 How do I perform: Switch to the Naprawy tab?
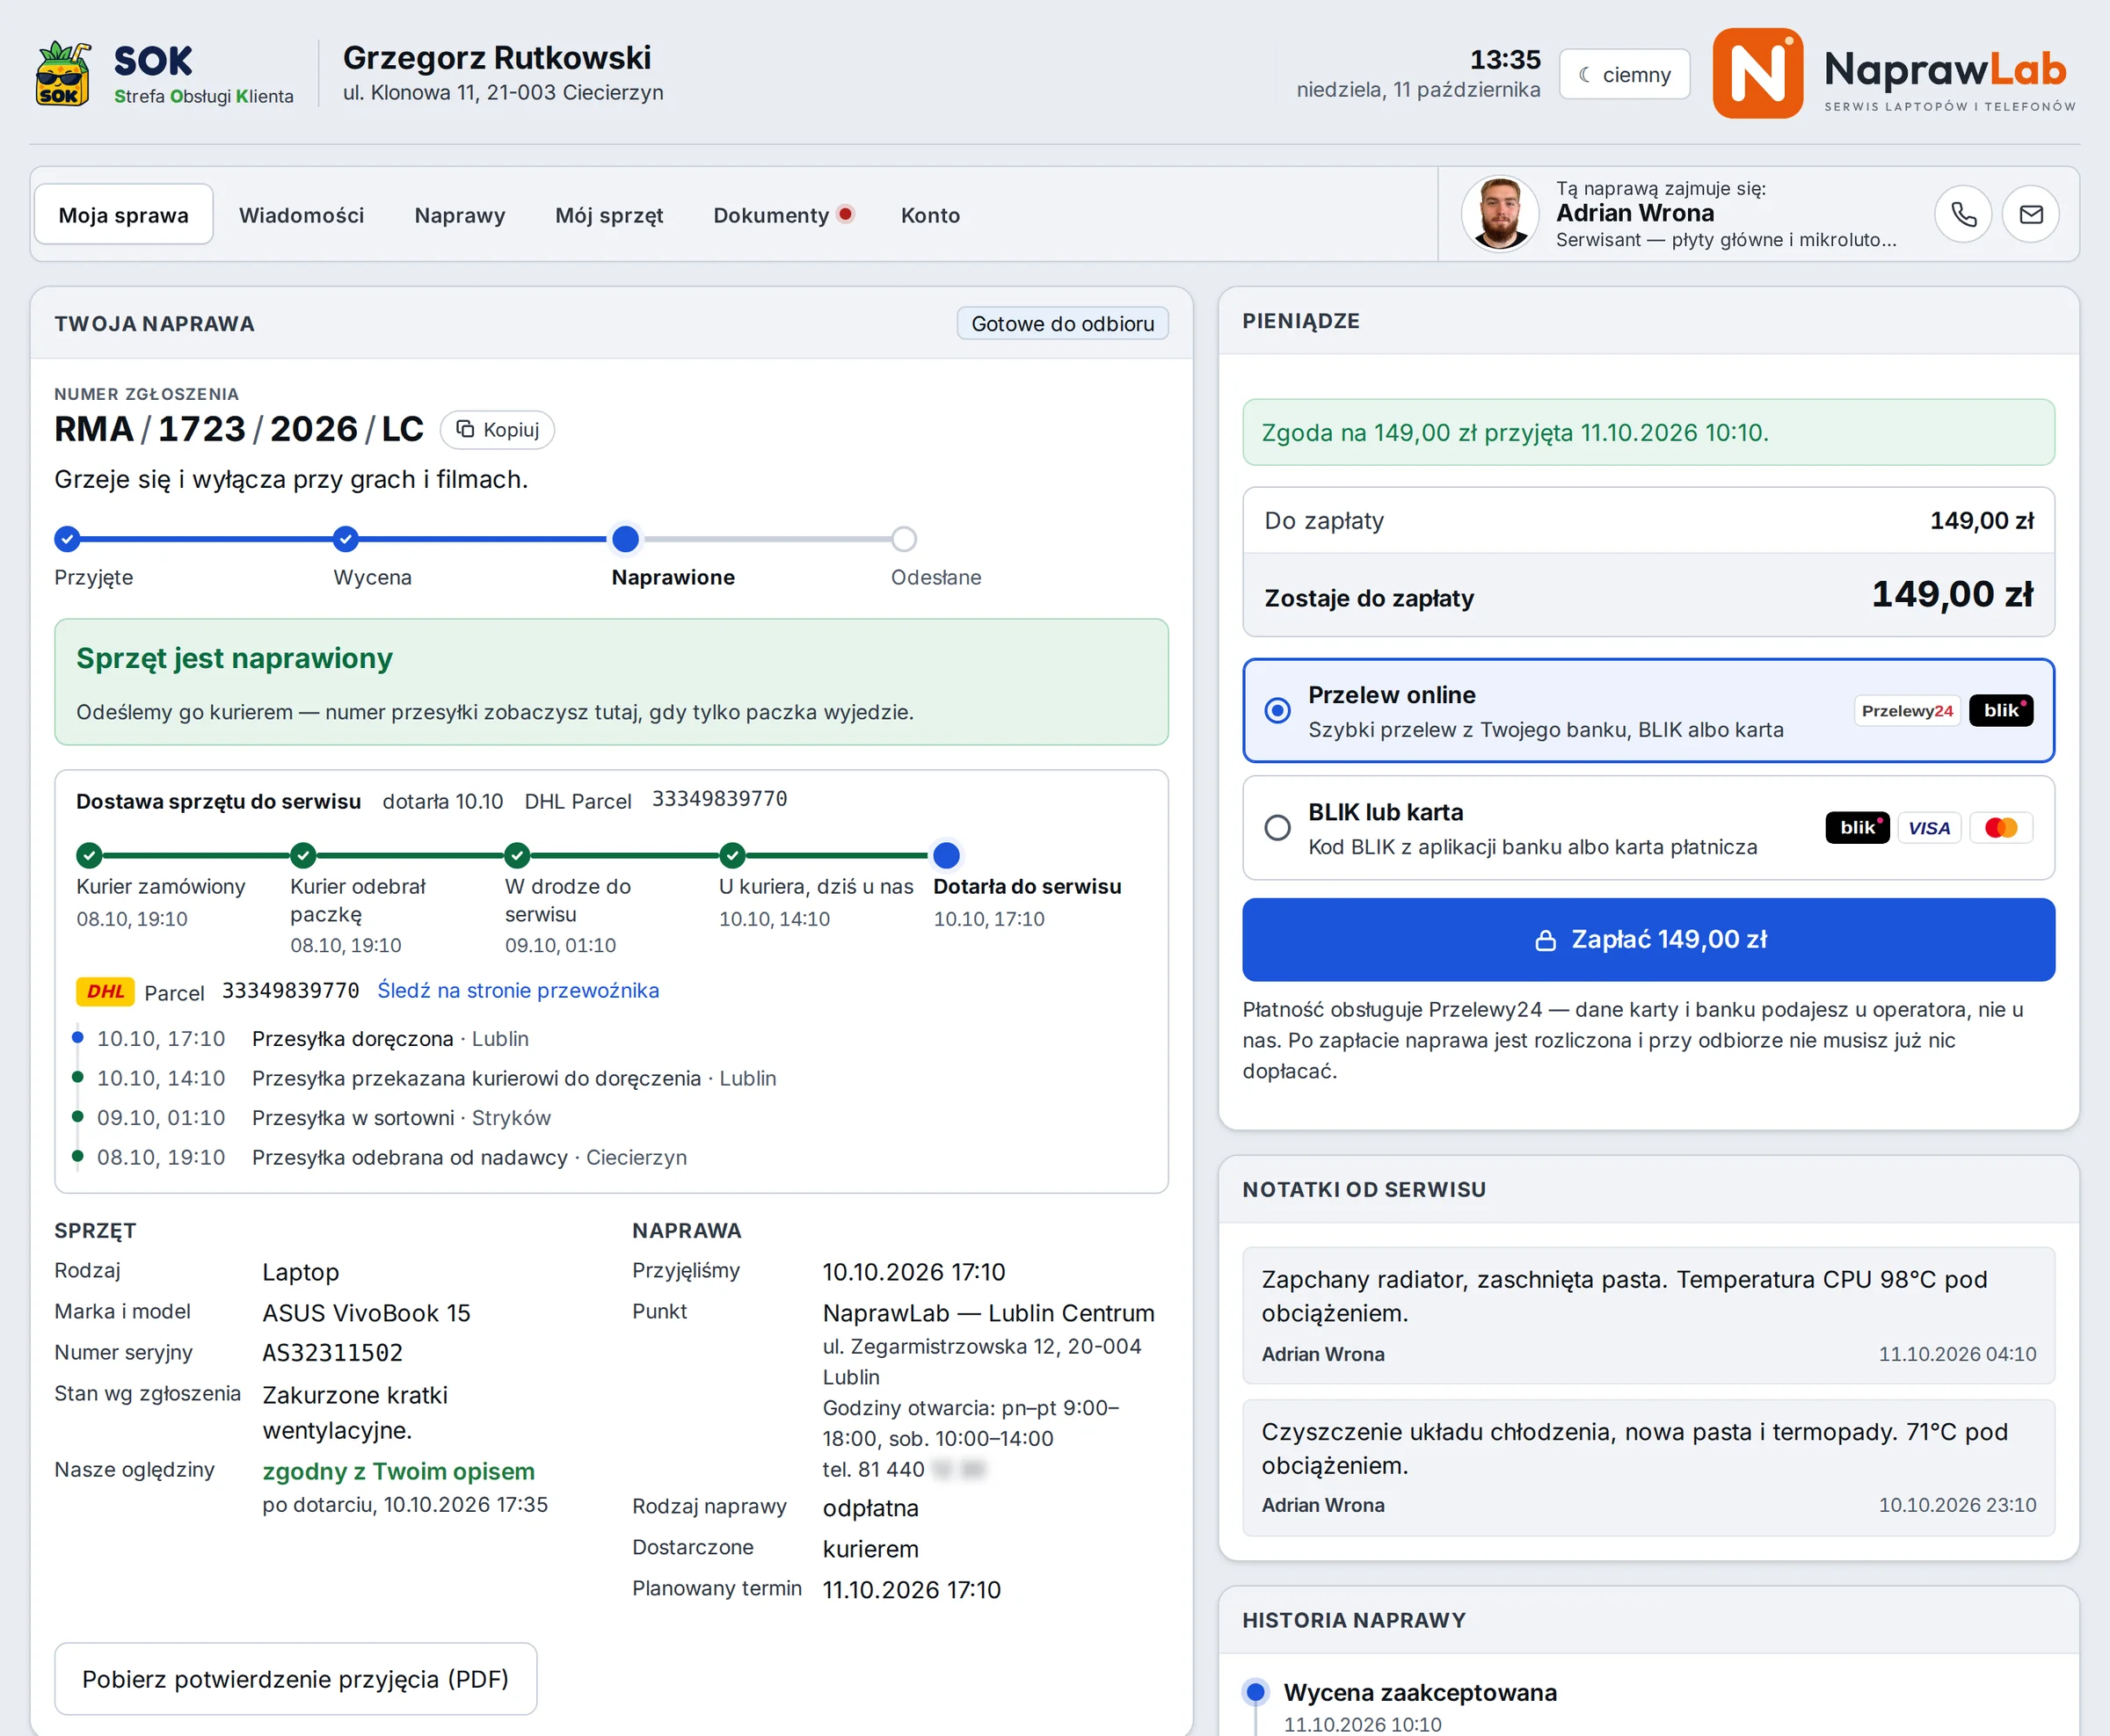pos(460,215)
